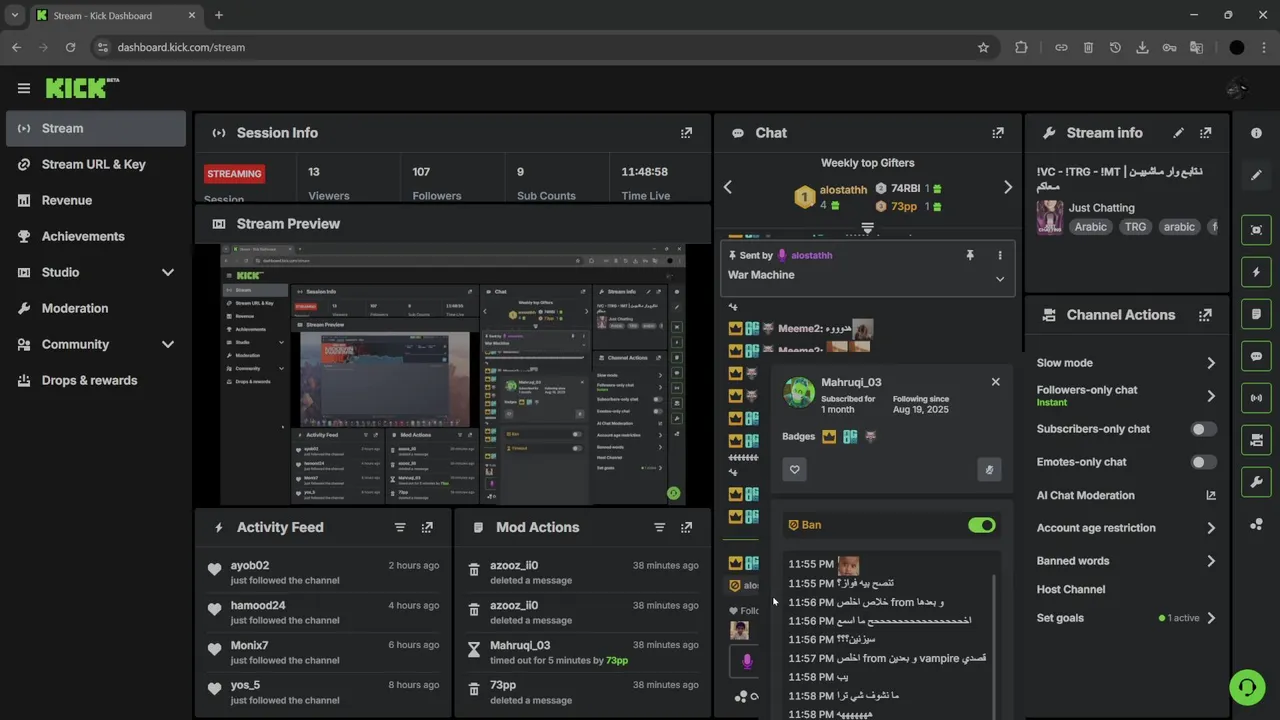Enable Emotes-only chat toggle
1280x720 pixels.
tap(1204, 462)
